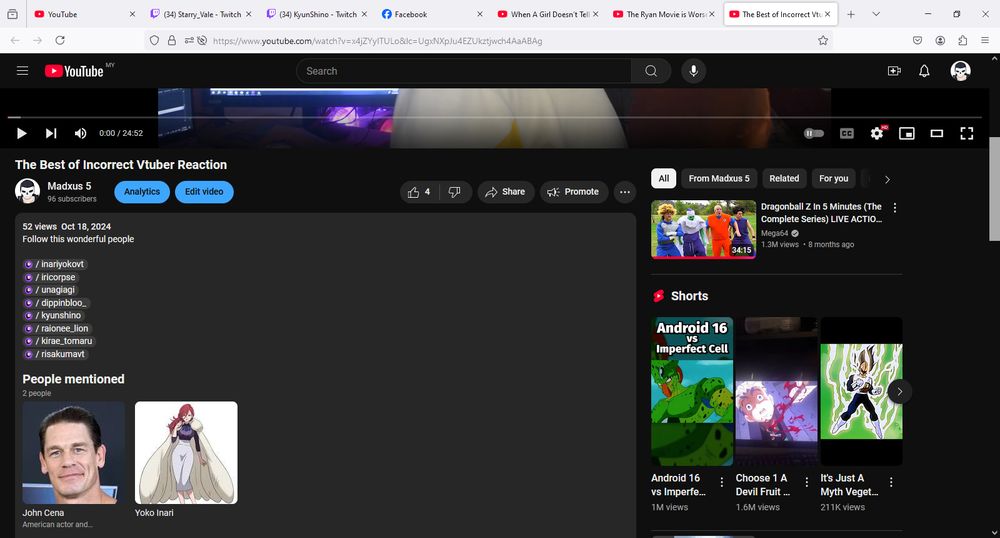Open the account avatar menu
Screen dimensions: 1000x538
click(960, 71)
